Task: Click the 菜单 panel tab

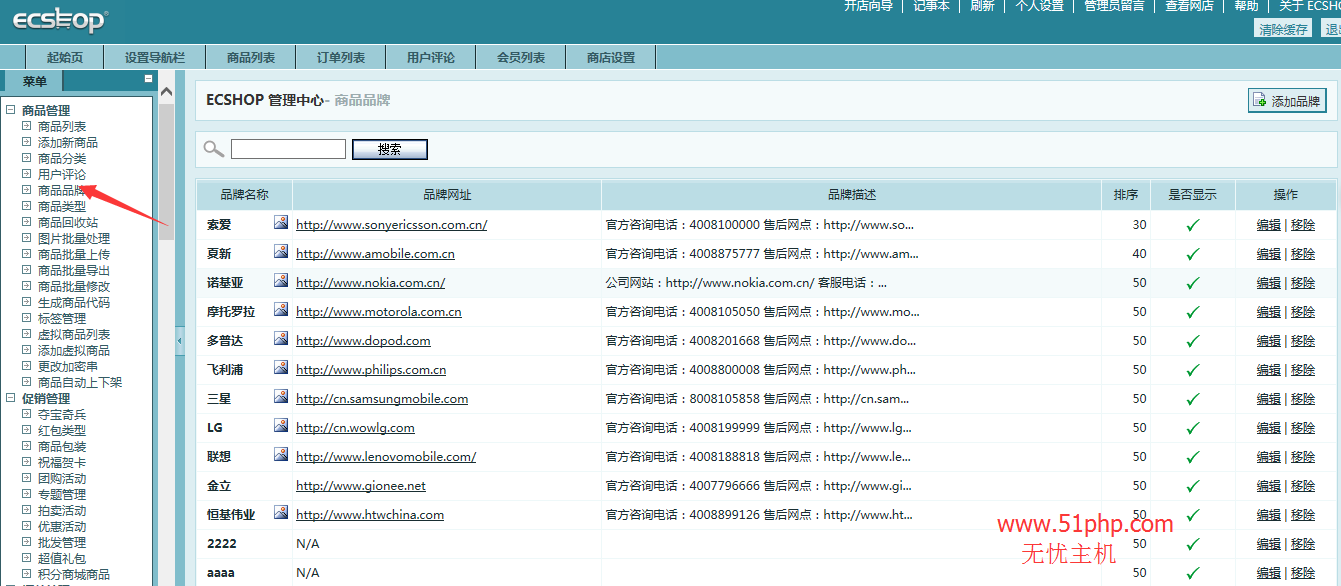Action: click(x=34, y=81)
